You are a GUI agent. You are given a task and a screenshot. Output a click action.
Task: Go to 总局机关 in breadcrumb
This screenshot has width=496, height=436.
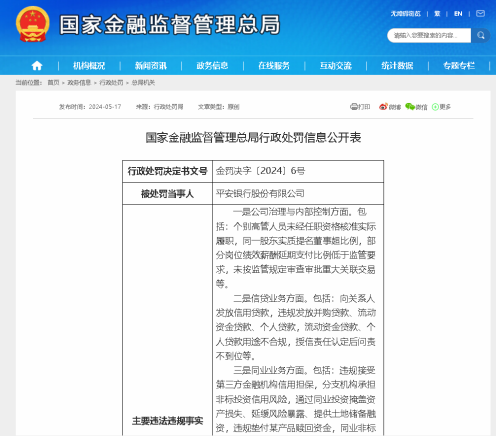pyautogui.click(x=143, y=82)
